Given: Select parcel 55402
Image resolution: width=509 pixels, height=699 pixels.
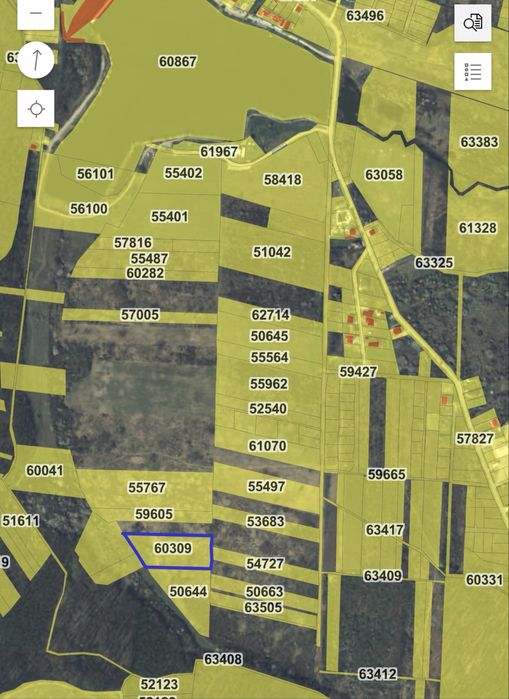Looking at the screenshot, I should (183, 173).
